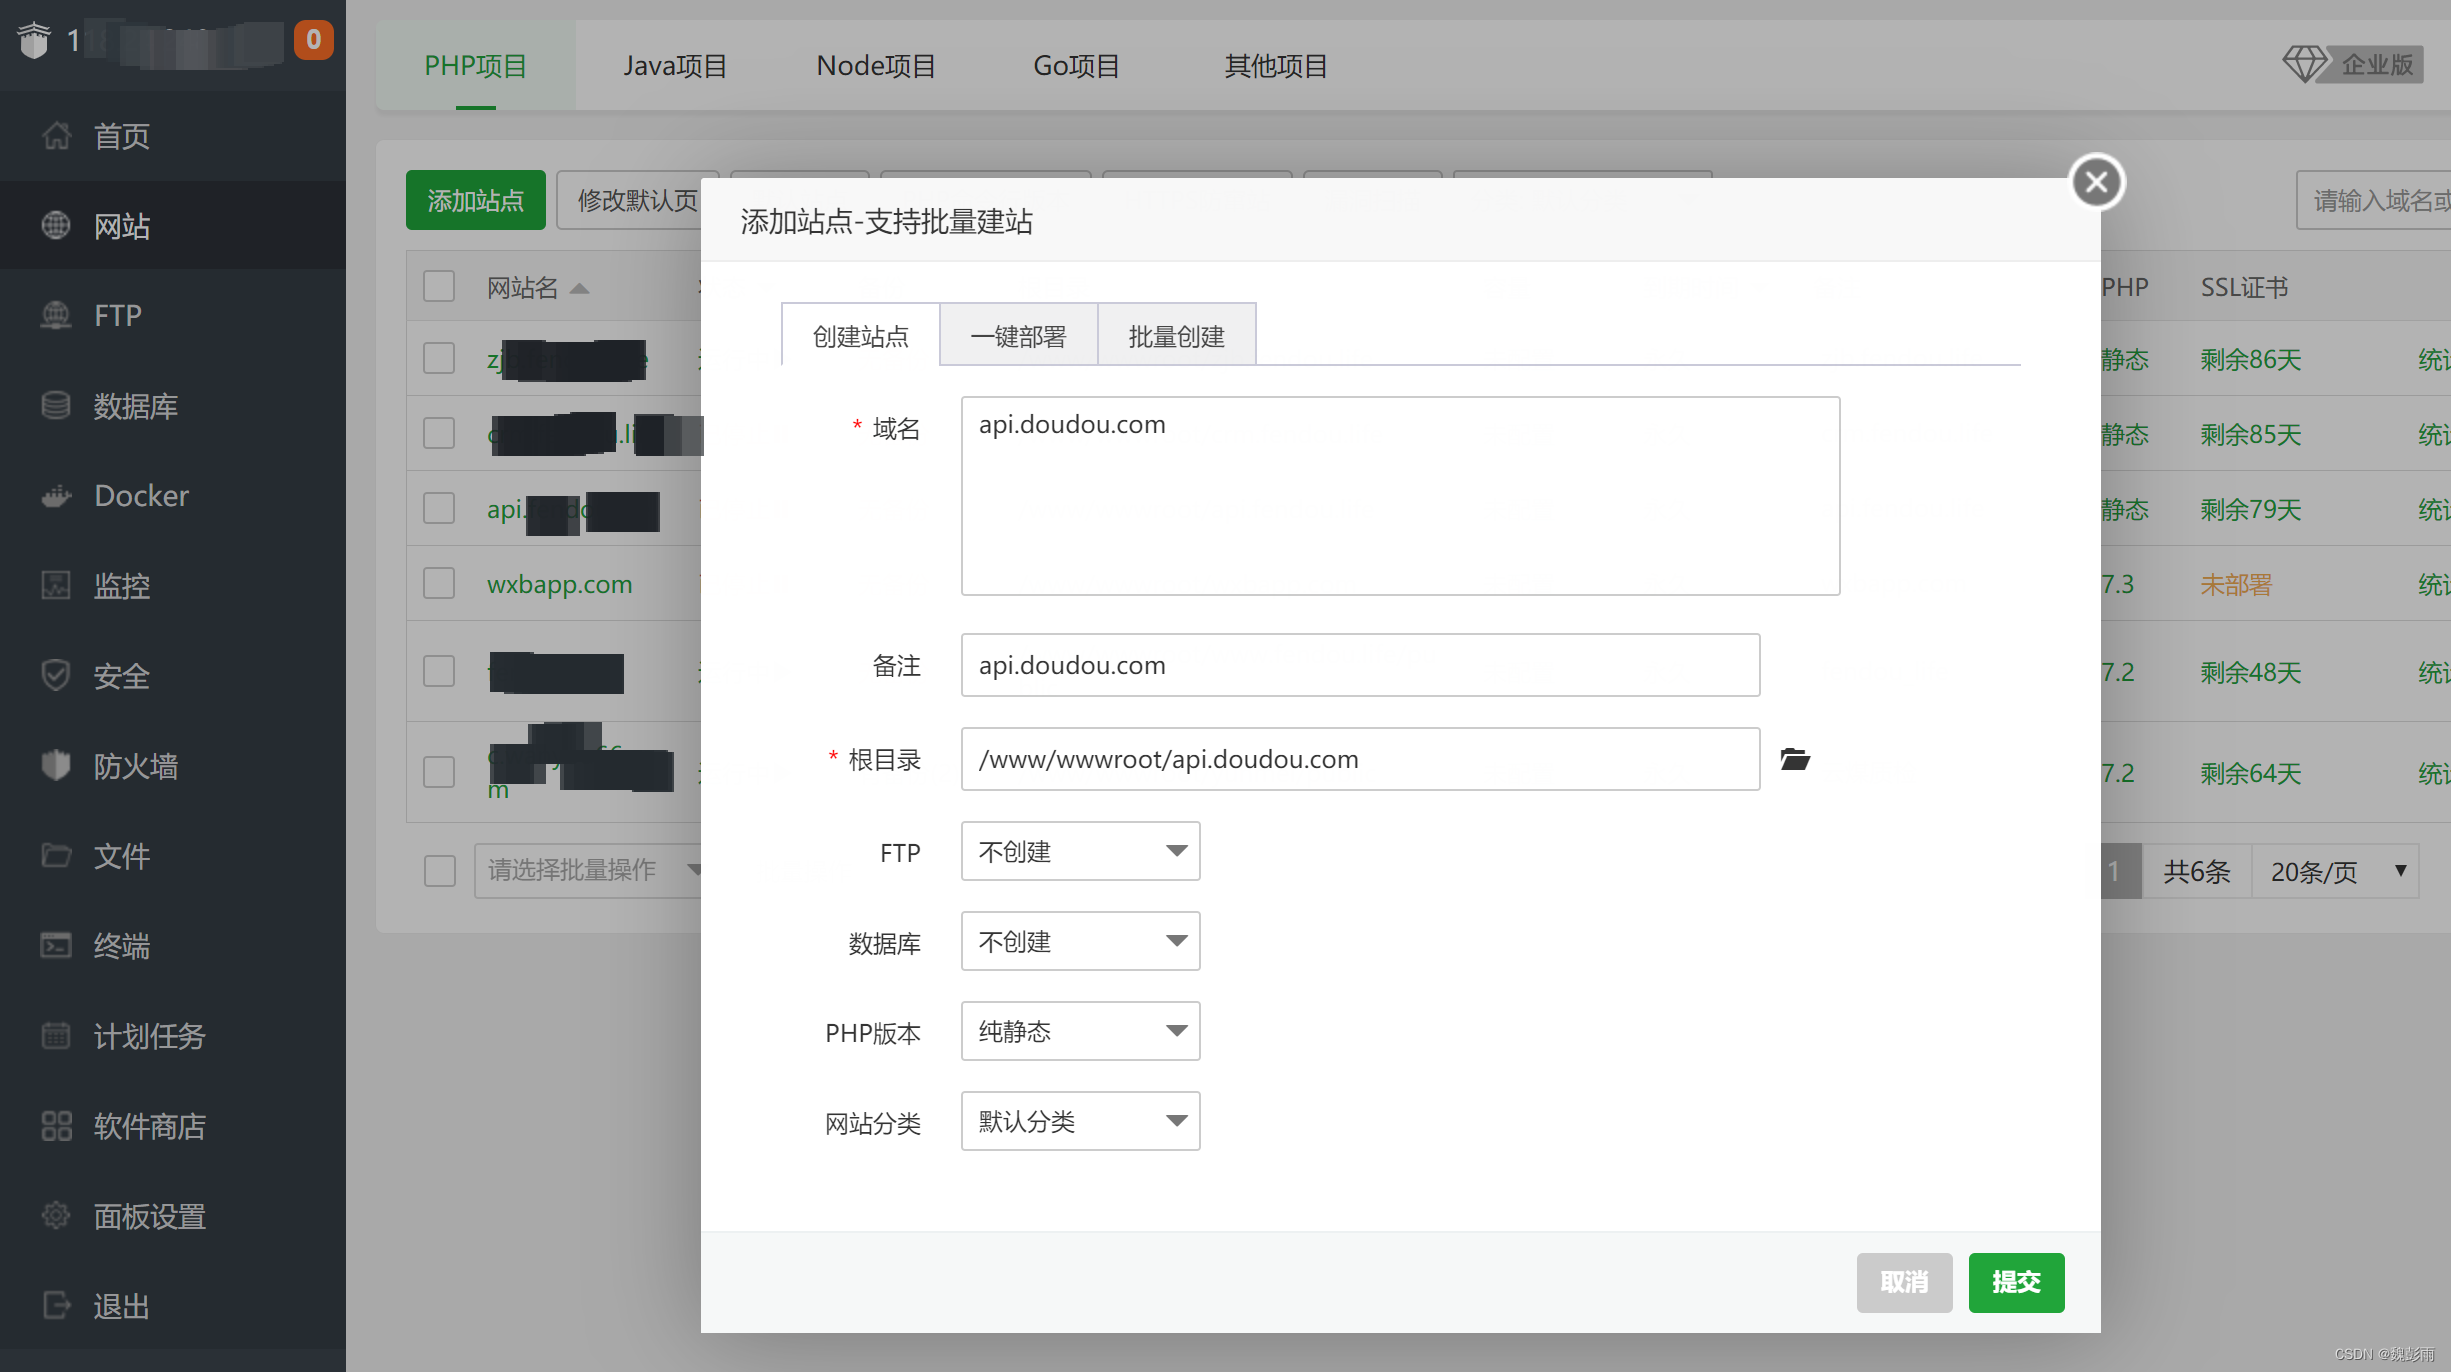The width and height of the screenshot is (2451, 1372).
Task: Click the 退出 logout icon in sidebar
Action: click(x=57, y=1305)
